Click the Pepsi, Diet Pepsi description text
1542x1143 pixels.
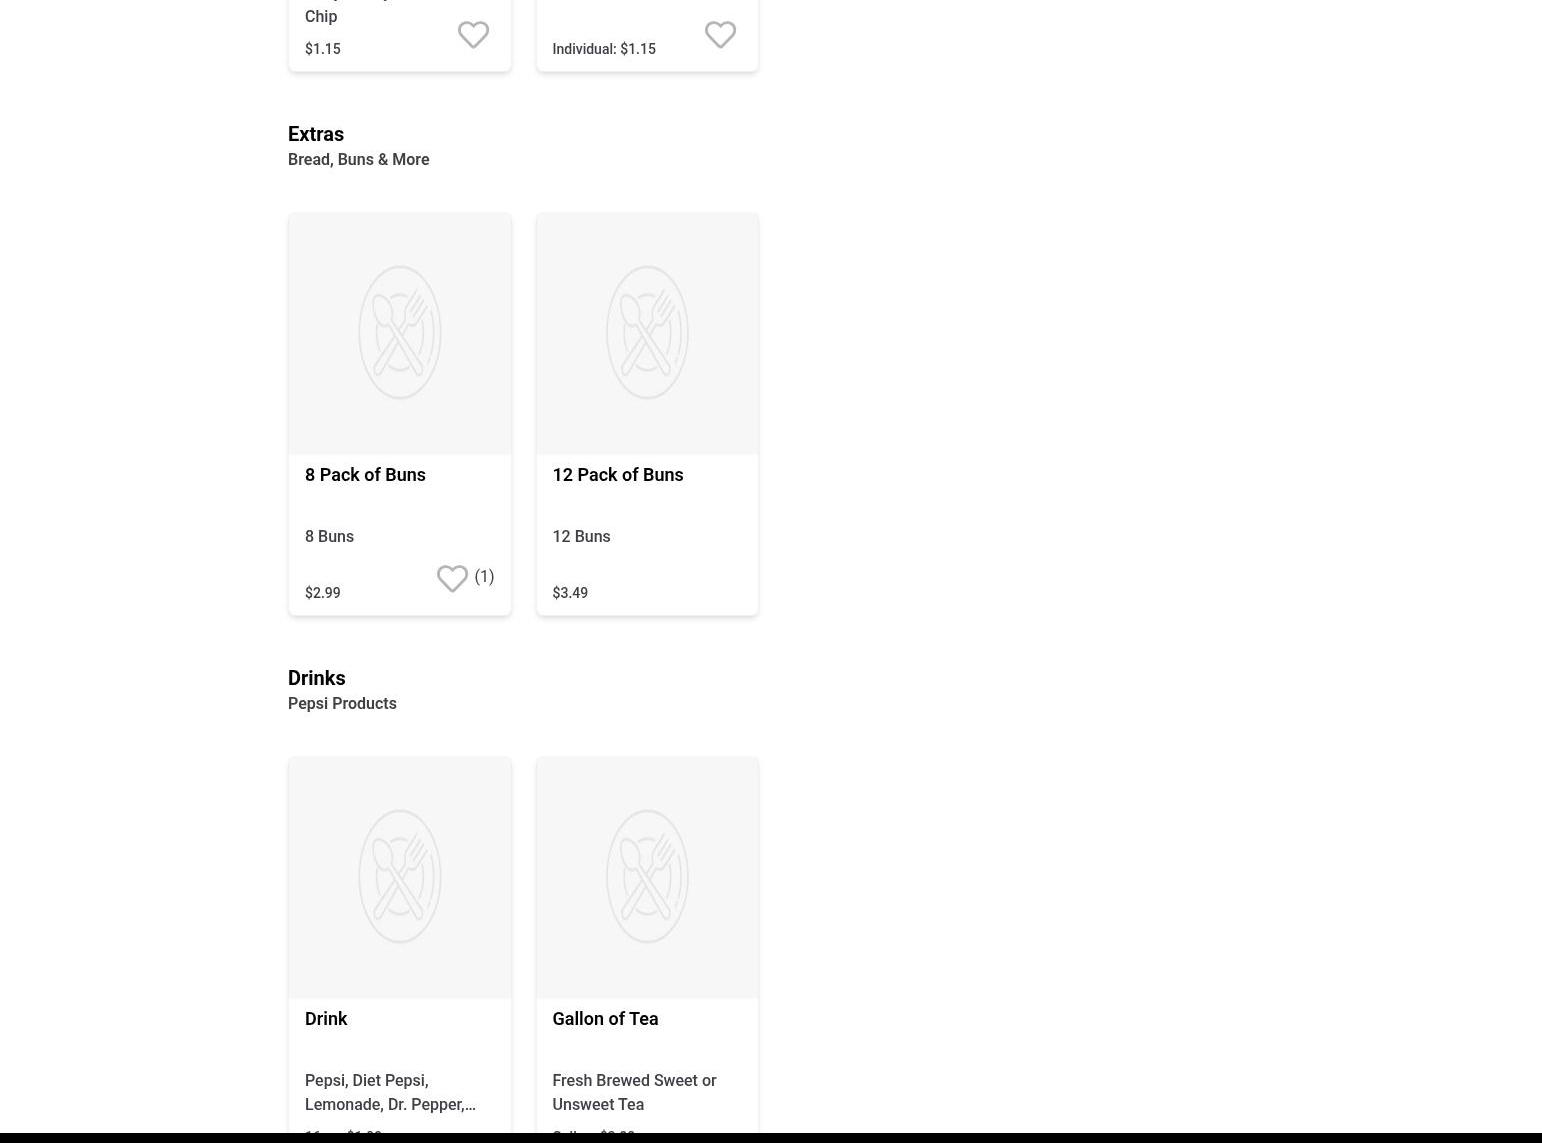click(389, 1092)
